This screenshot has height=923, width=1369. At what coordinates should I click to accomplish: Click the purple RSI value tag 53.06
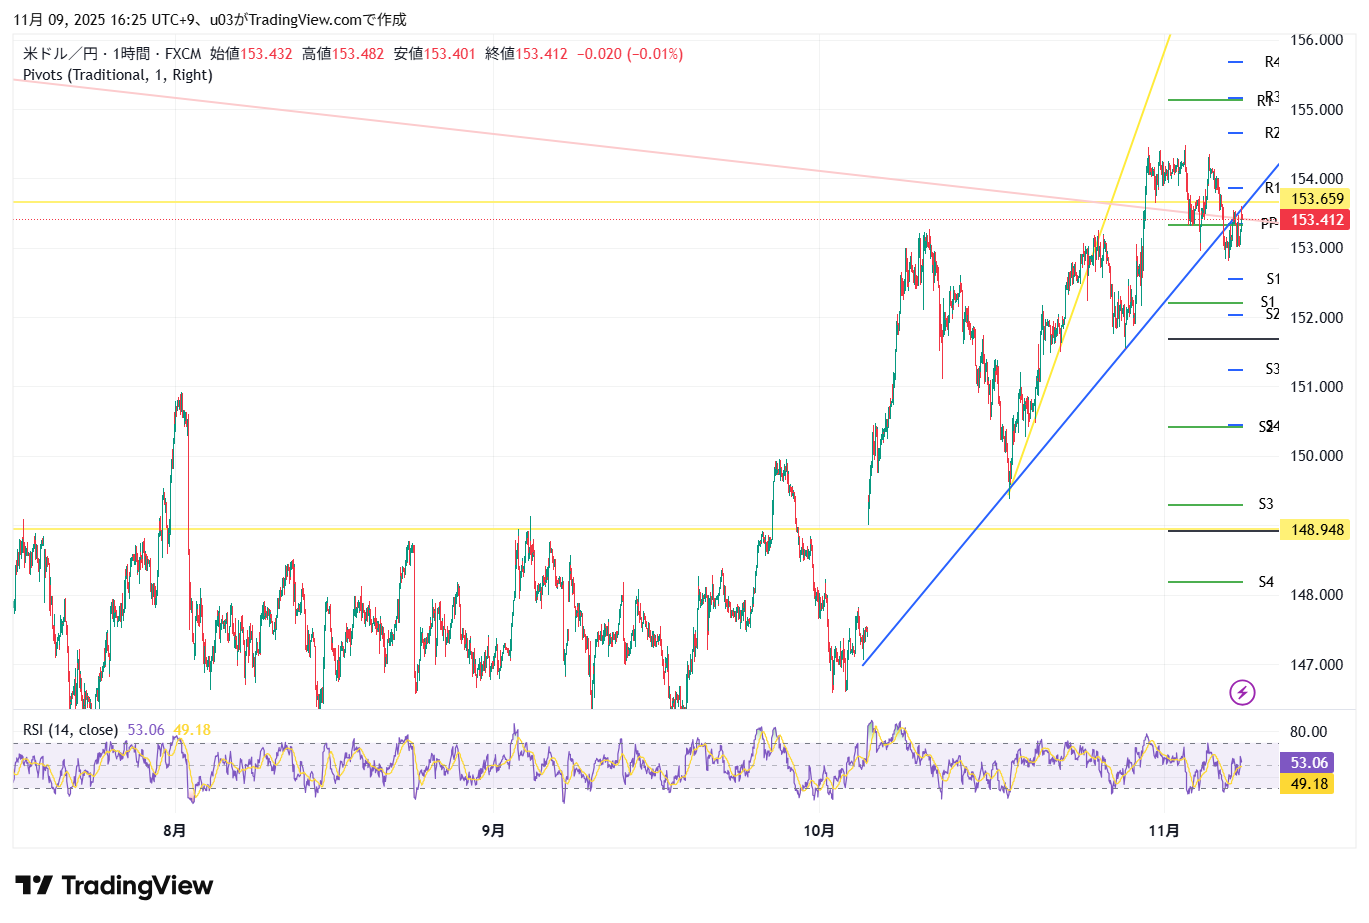(1308, 763)
